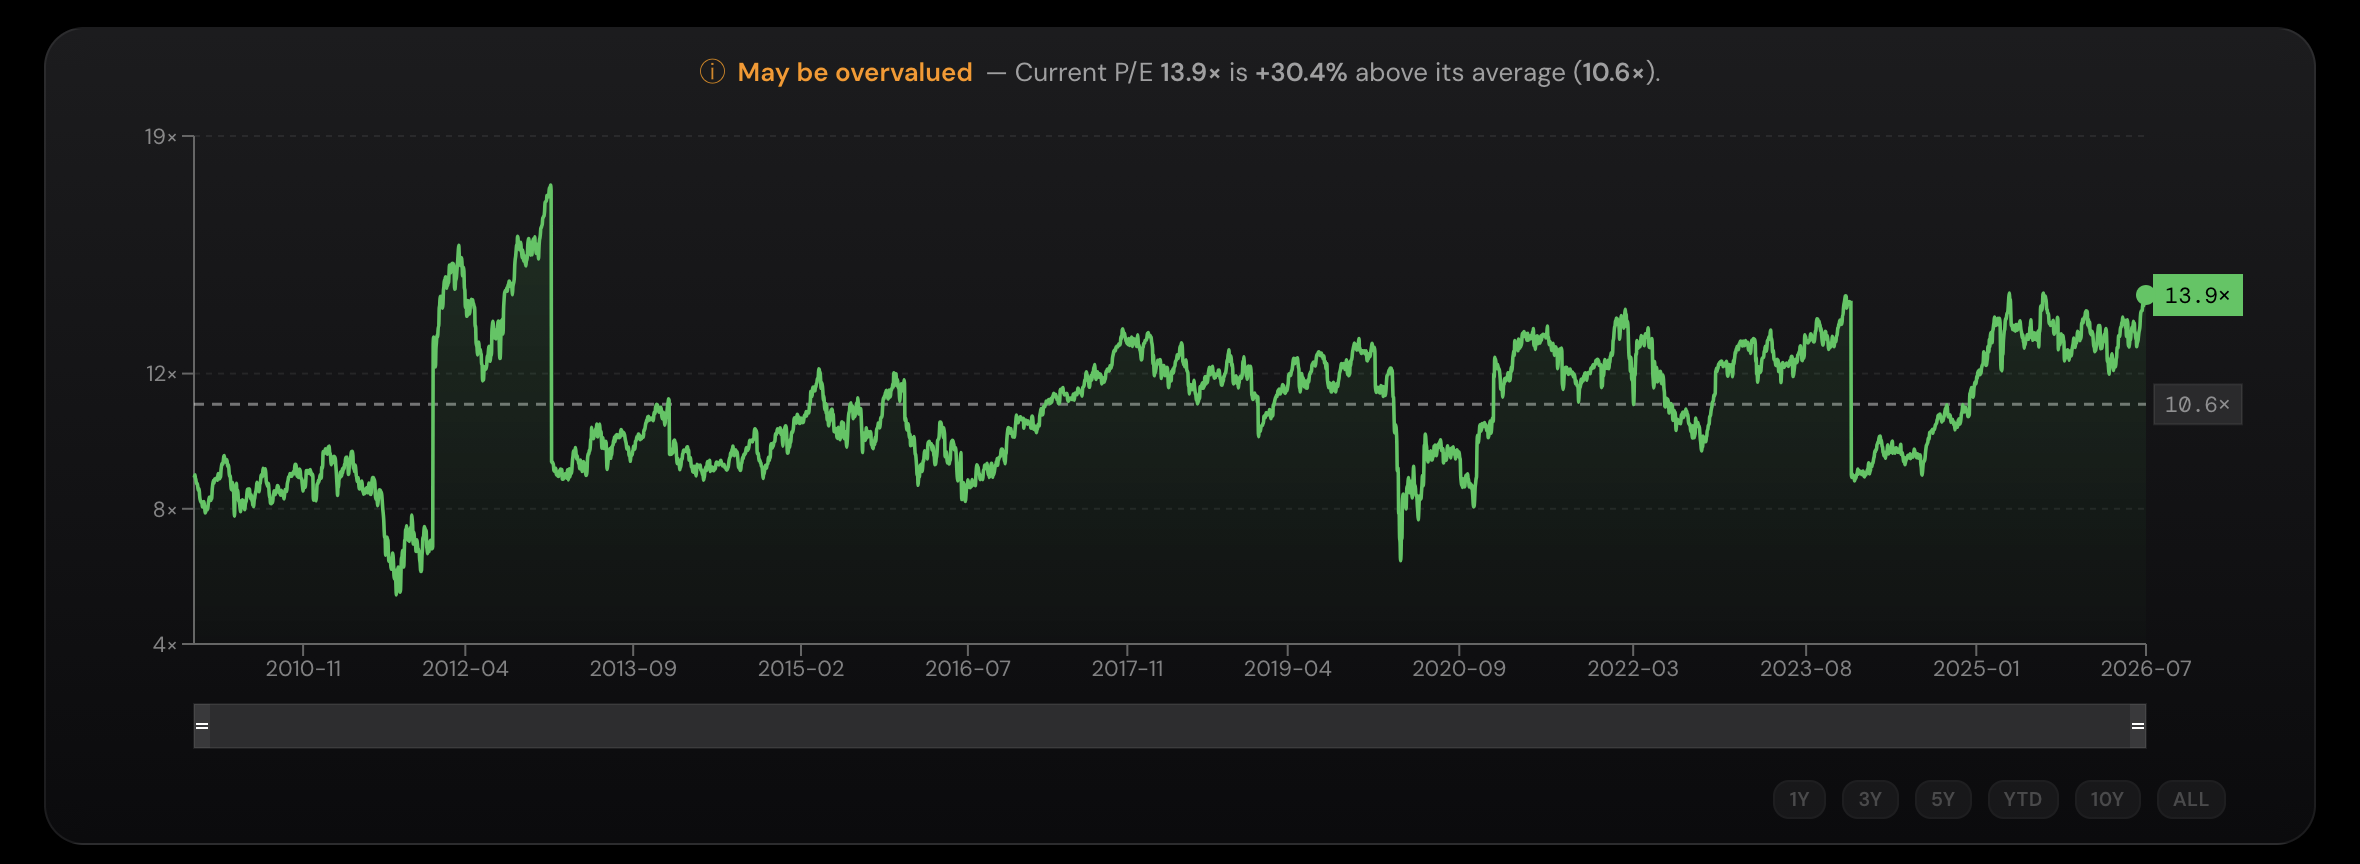Click the 4× y-axis label
The height and width of the screenshot is (864, 2360).
pyautogui.click(x=165, y=645)
